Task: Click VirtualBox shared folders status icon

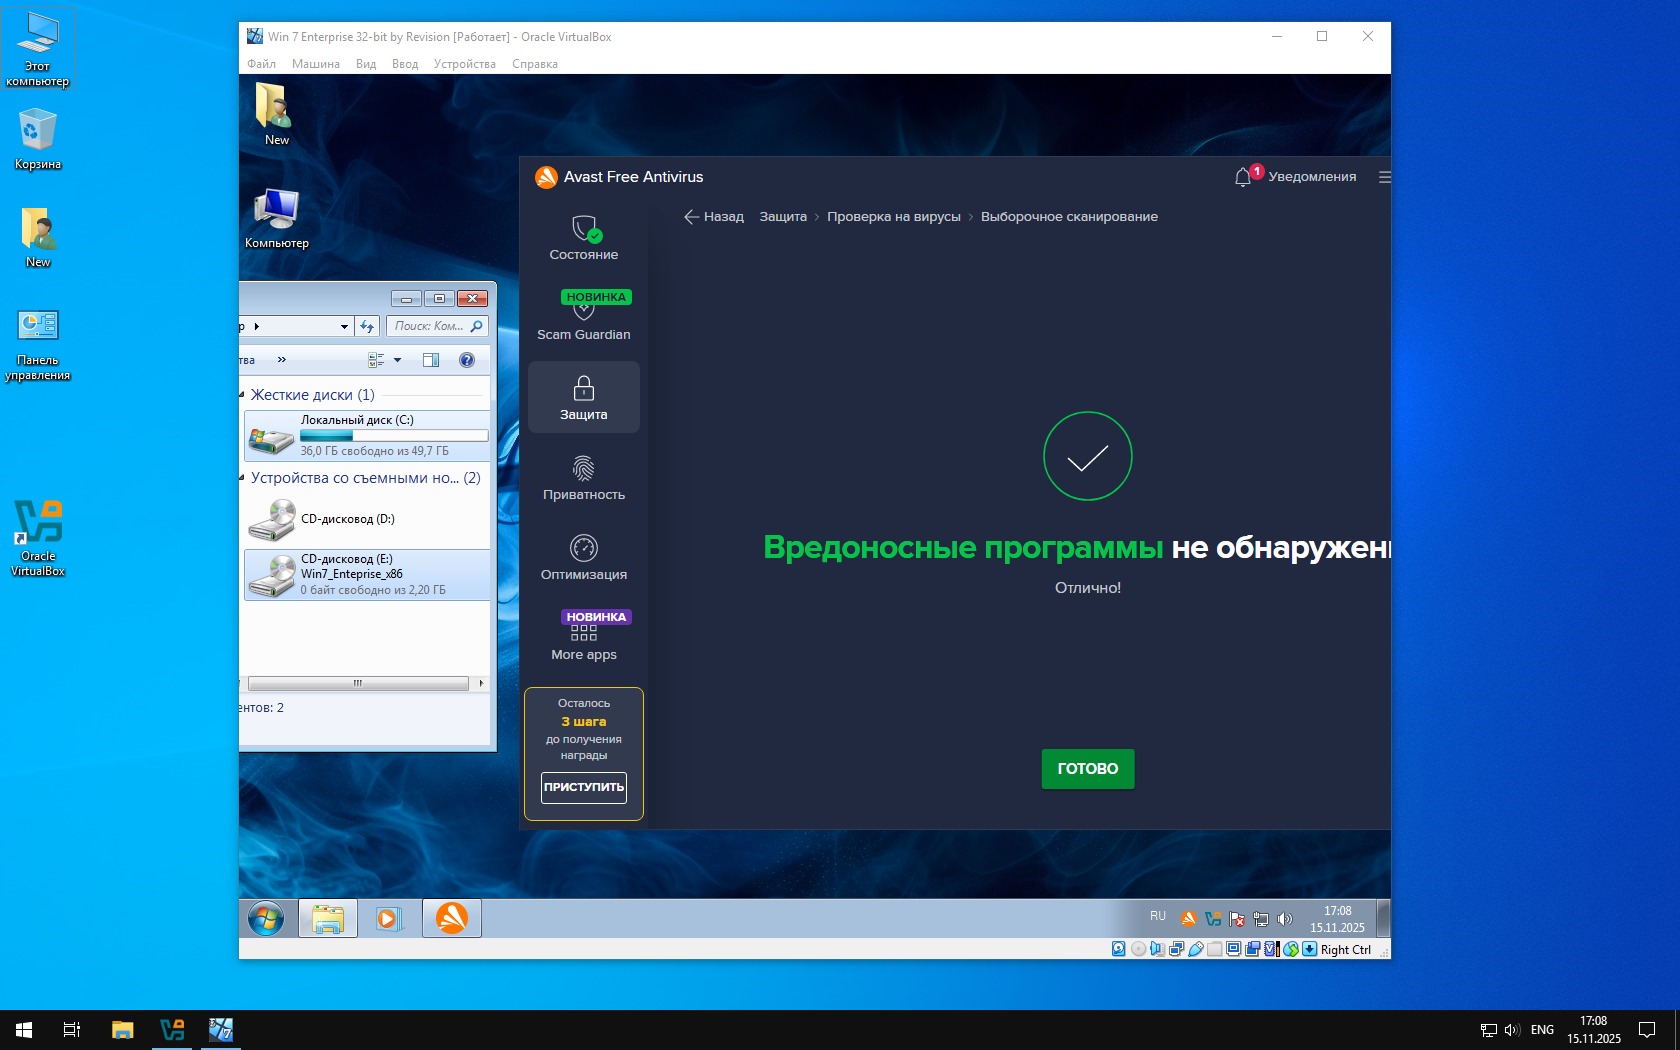Action: point(1214,949)
